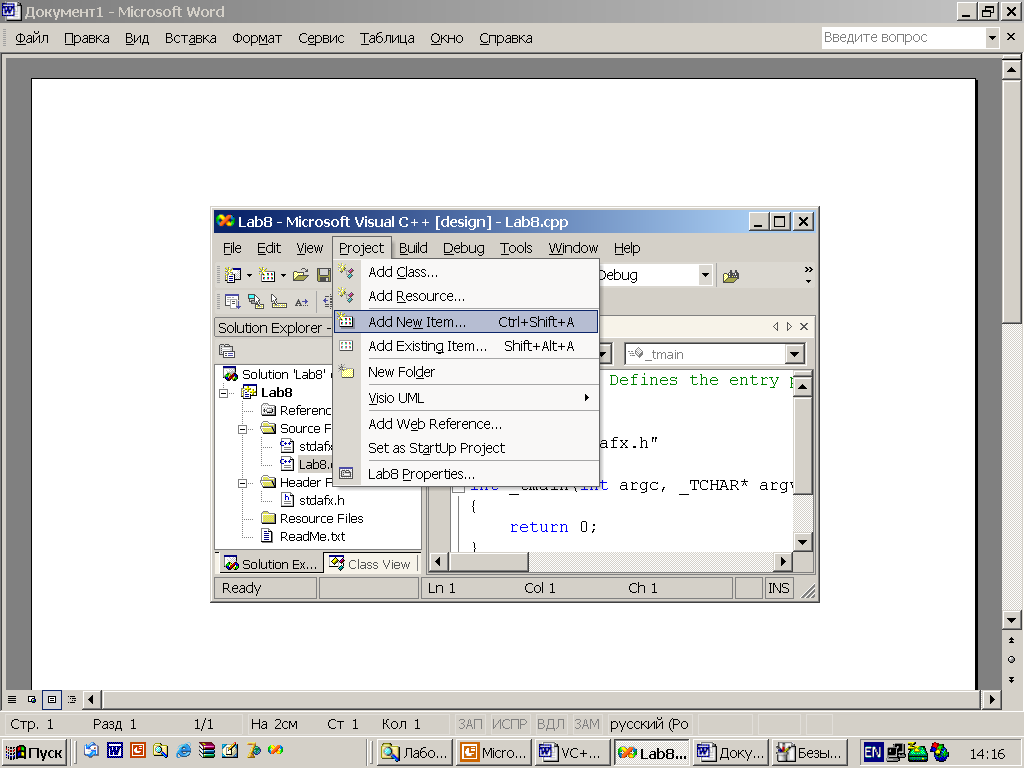Switch to the Лабо taskbar button

tap(415, 752)
